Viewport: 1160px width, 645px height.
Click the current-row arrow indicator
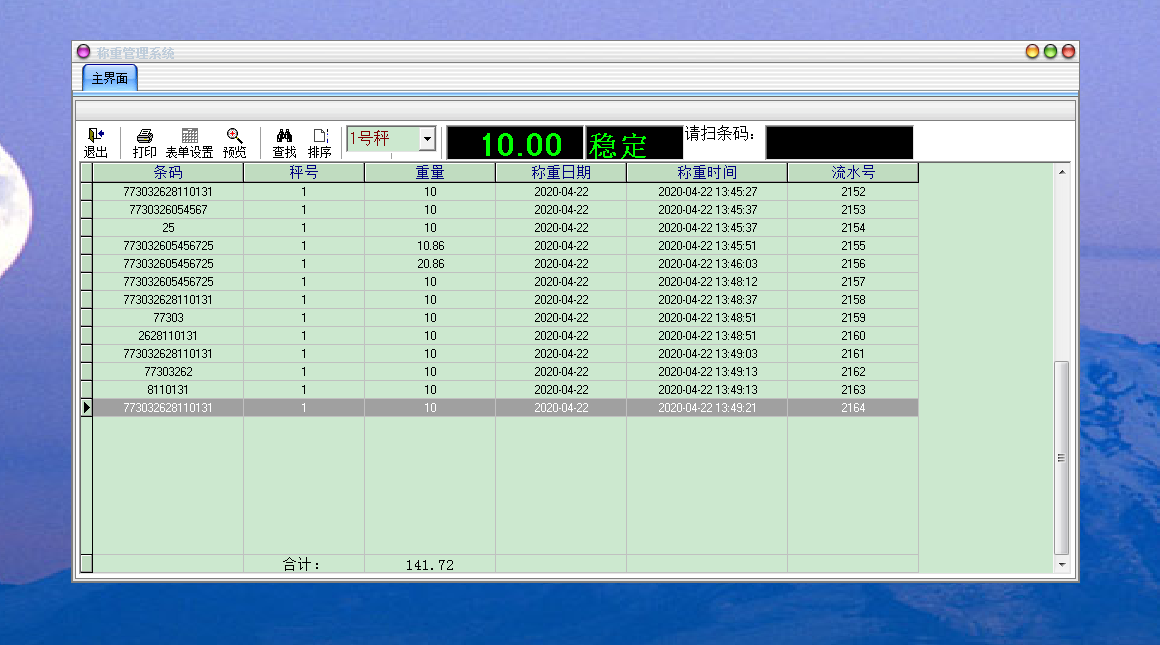point(87,408)
